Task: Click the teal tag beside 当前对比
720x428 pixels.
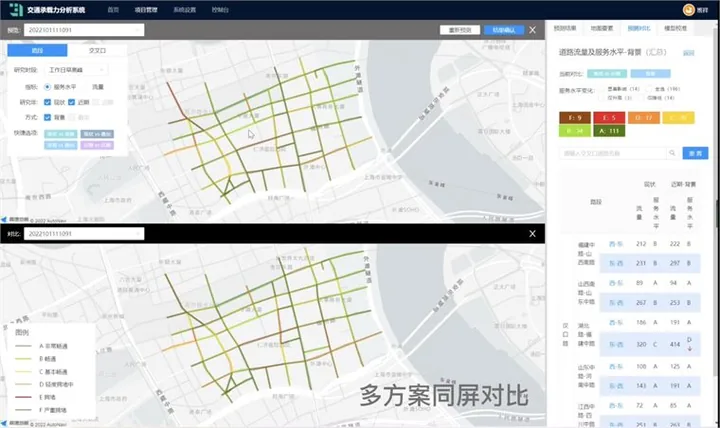Action: pyautogui.click(x=607, y=73)
